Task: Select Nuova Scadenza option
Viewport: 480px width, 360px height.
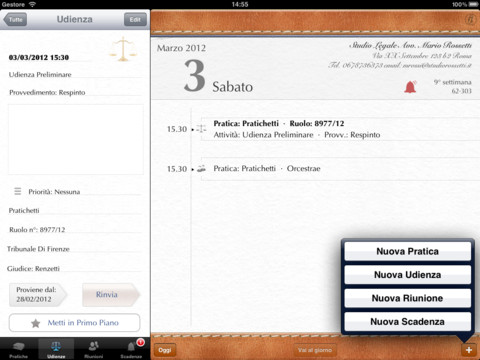Action: (407, 321)
